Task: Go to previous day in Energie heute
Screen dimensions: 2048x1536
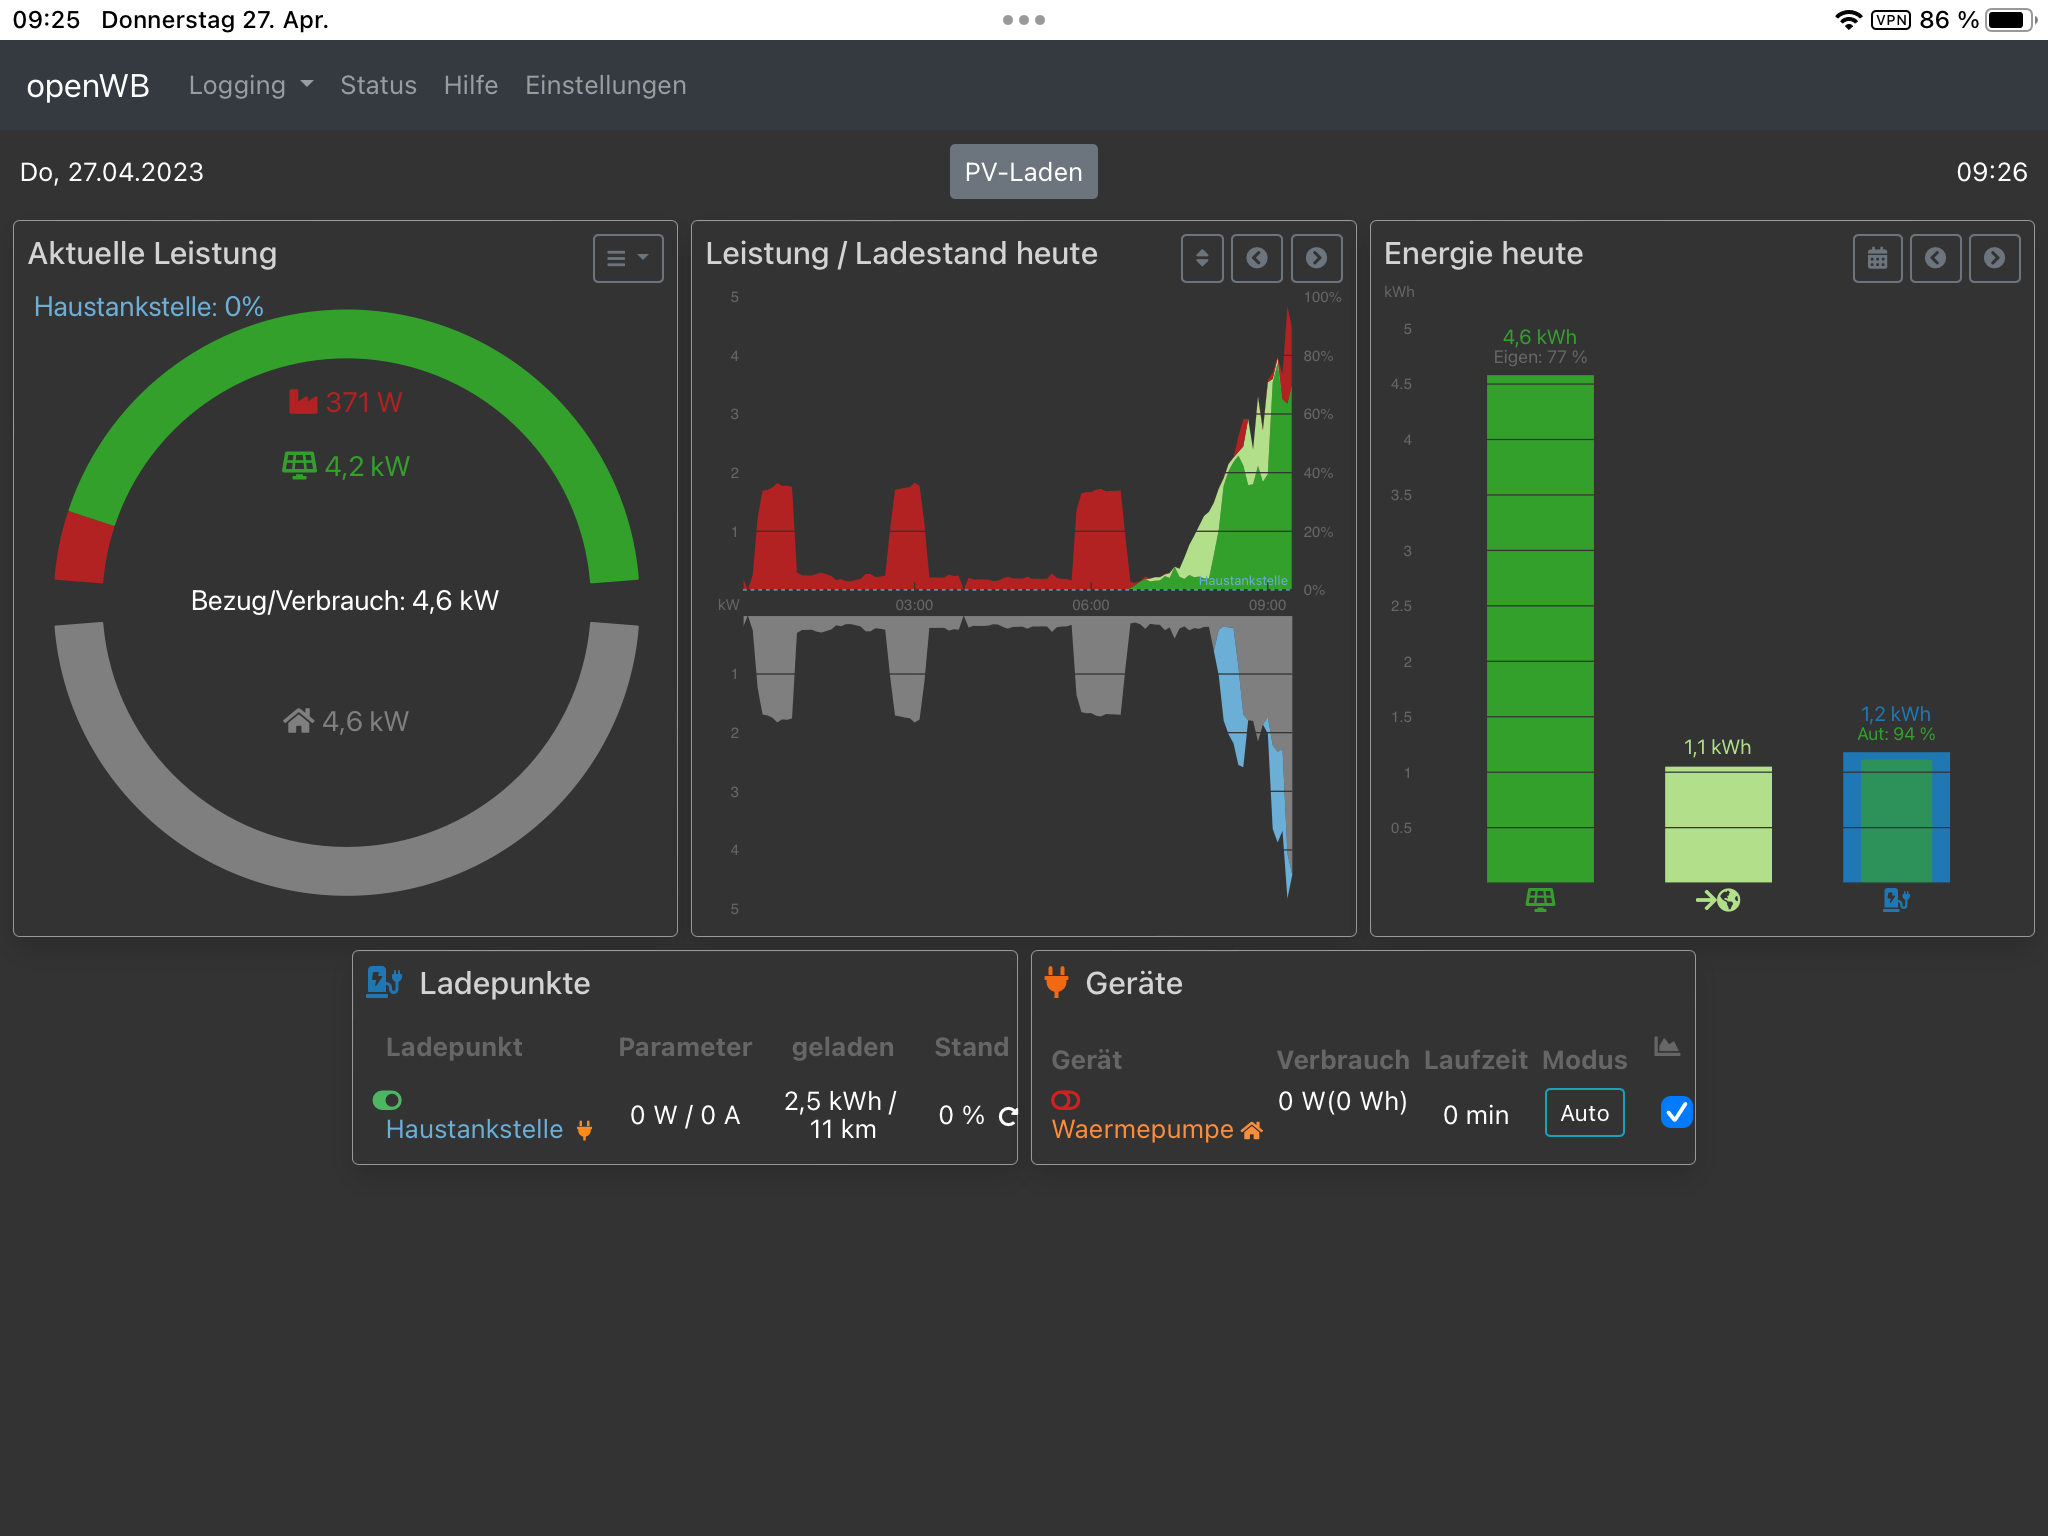Action: 1935,259
